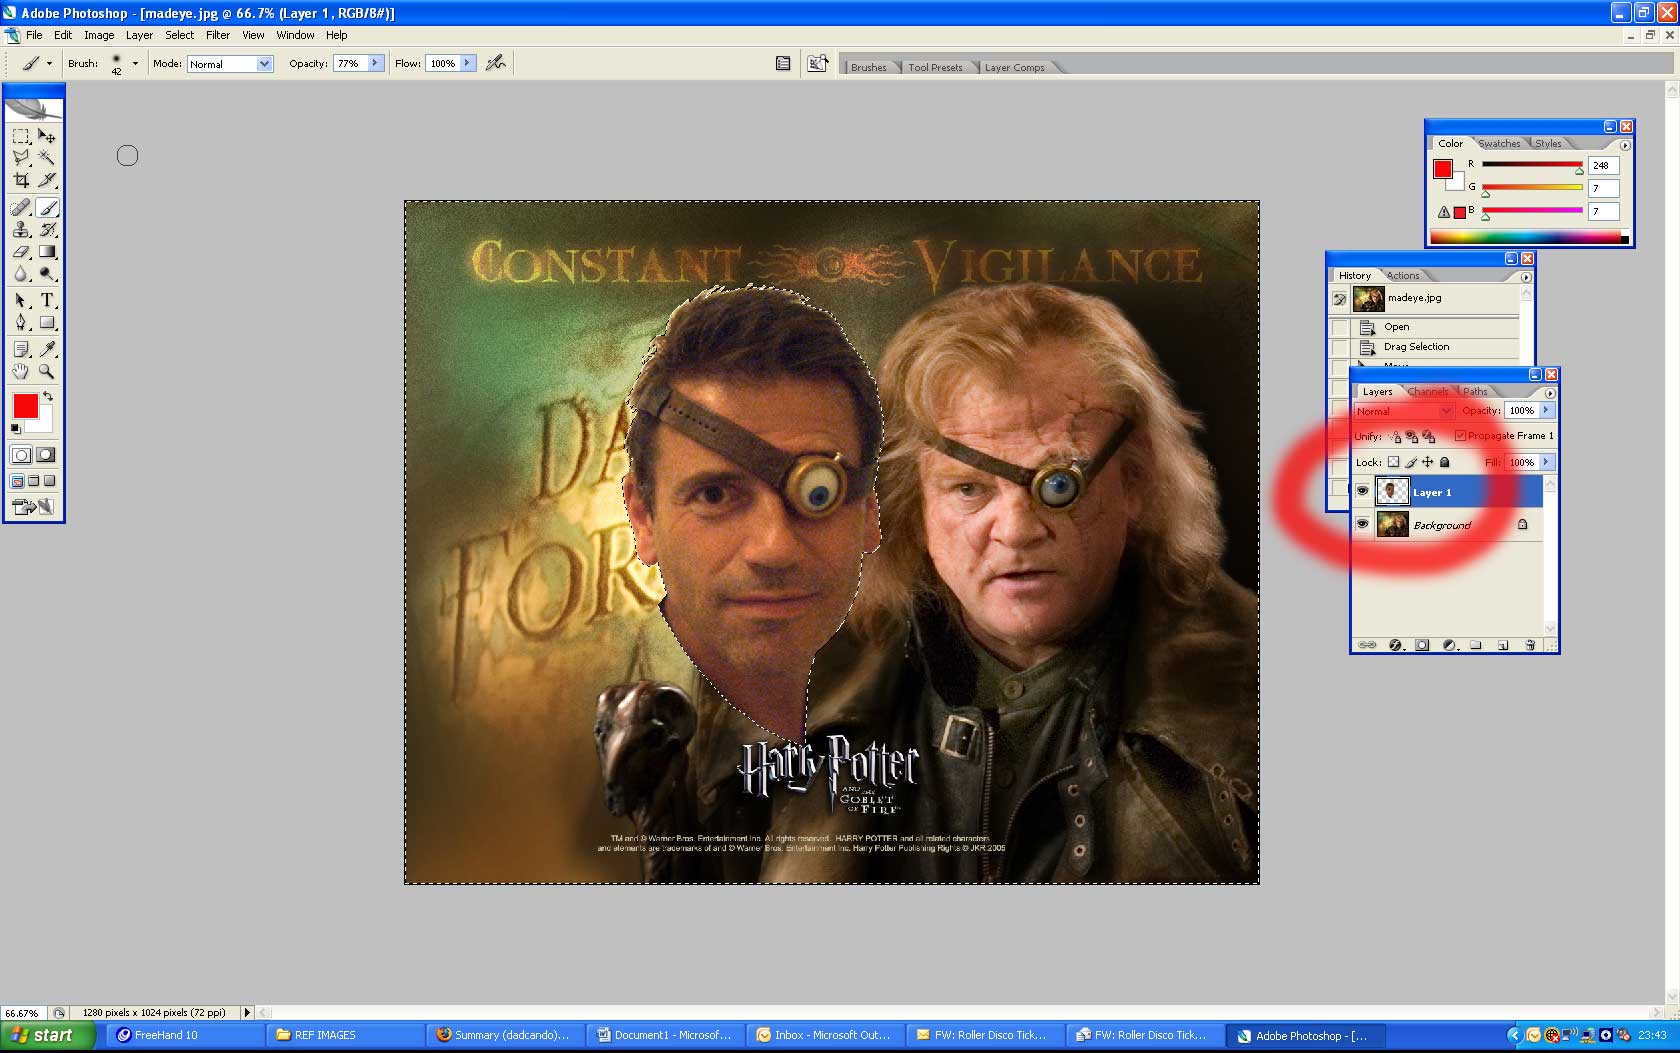
Task: Hide Layer 1 with eye icon
Action: tap(1362, 491)
